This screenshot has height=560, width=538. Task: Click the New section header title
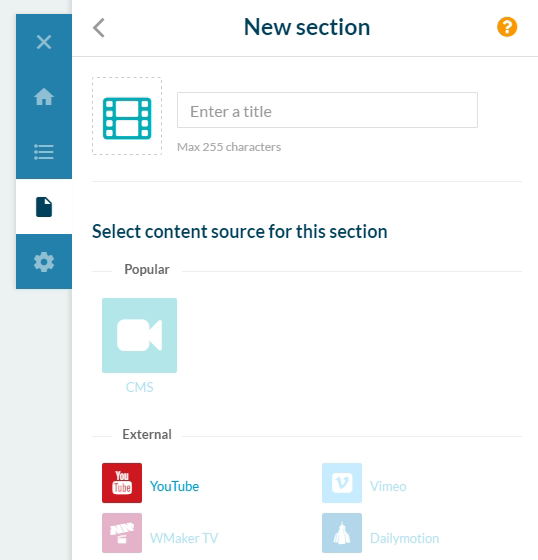[x=307, y=27]
